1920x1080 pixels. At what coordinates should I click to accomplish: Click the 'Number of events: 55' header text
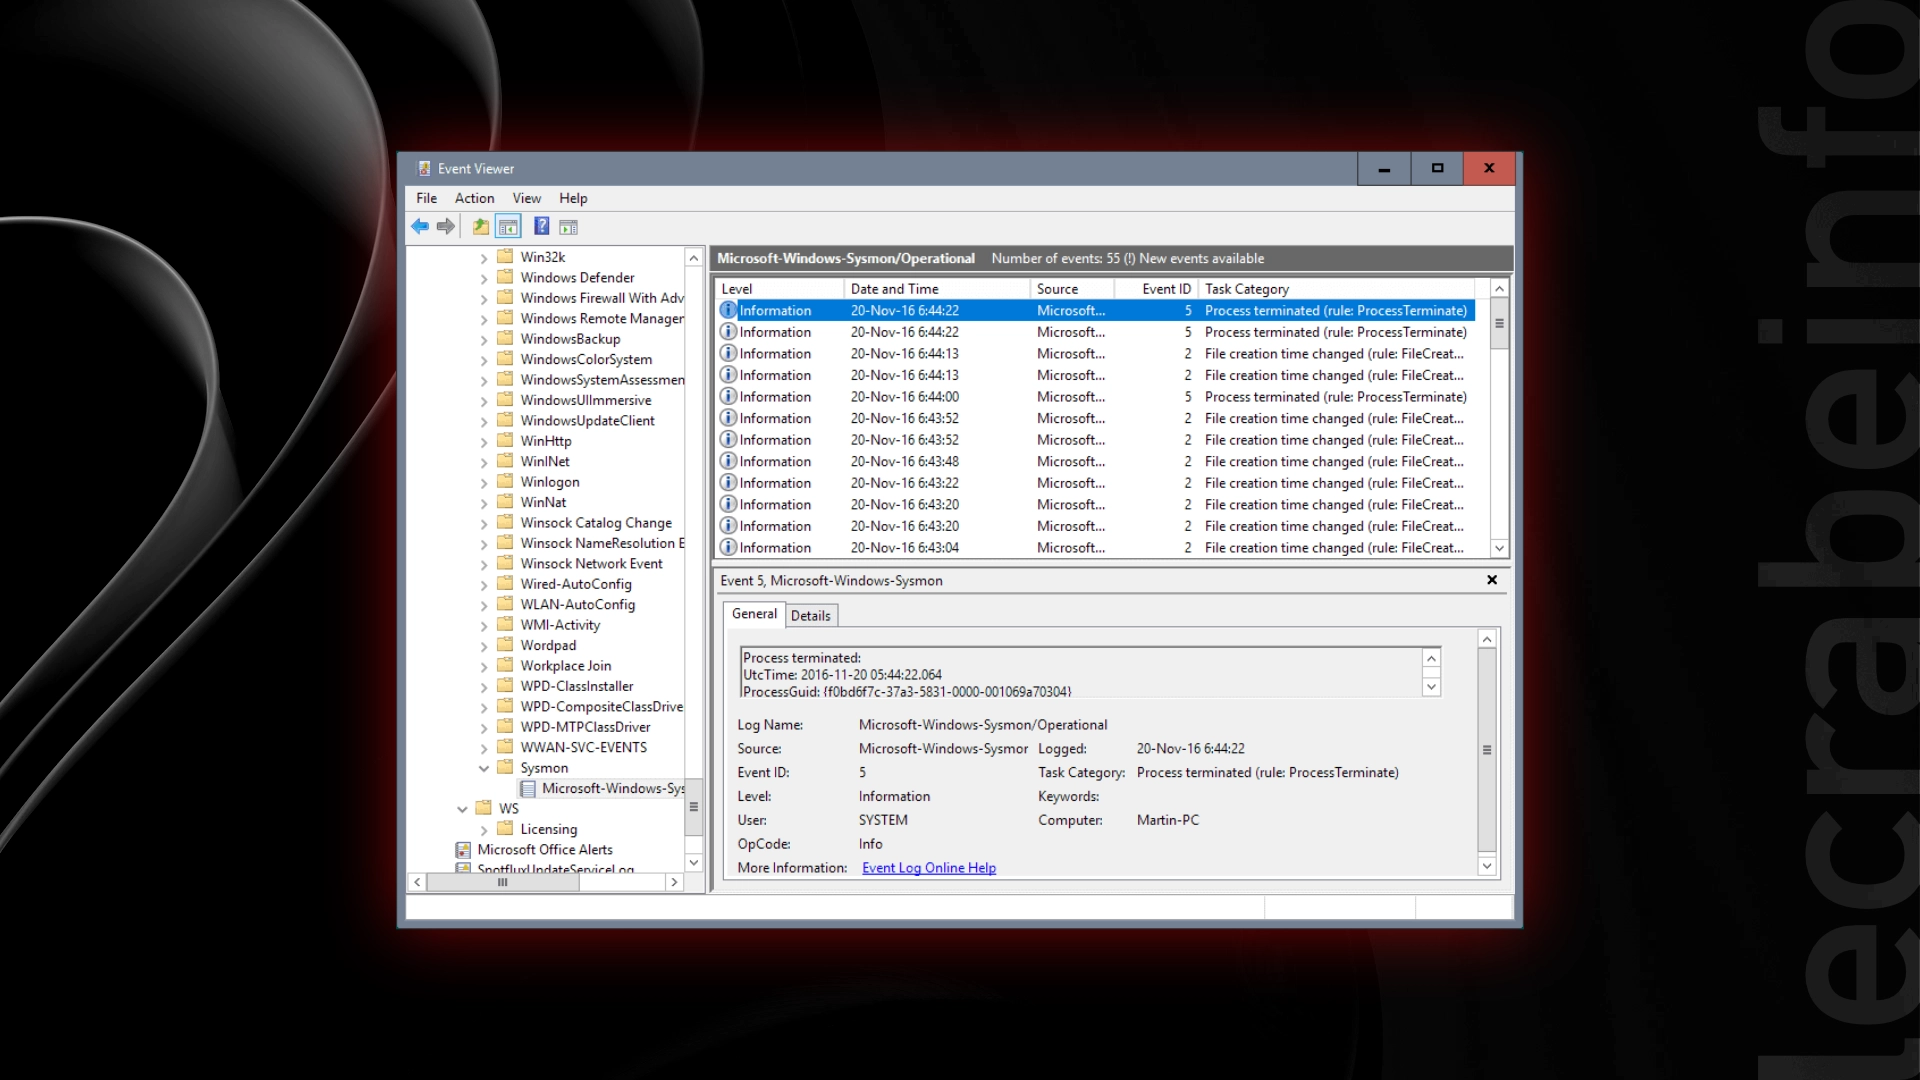[1055, 258]
